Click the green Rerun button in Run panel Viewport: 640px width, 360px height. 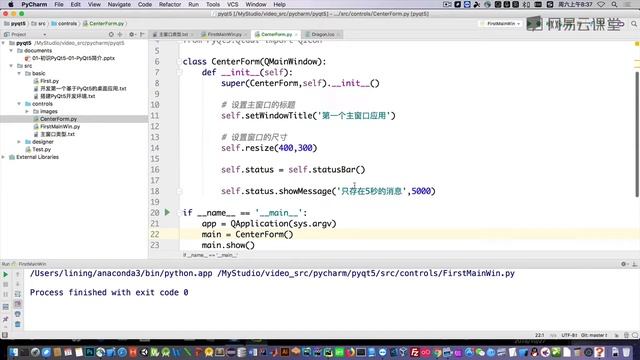[x=6, y=274]
